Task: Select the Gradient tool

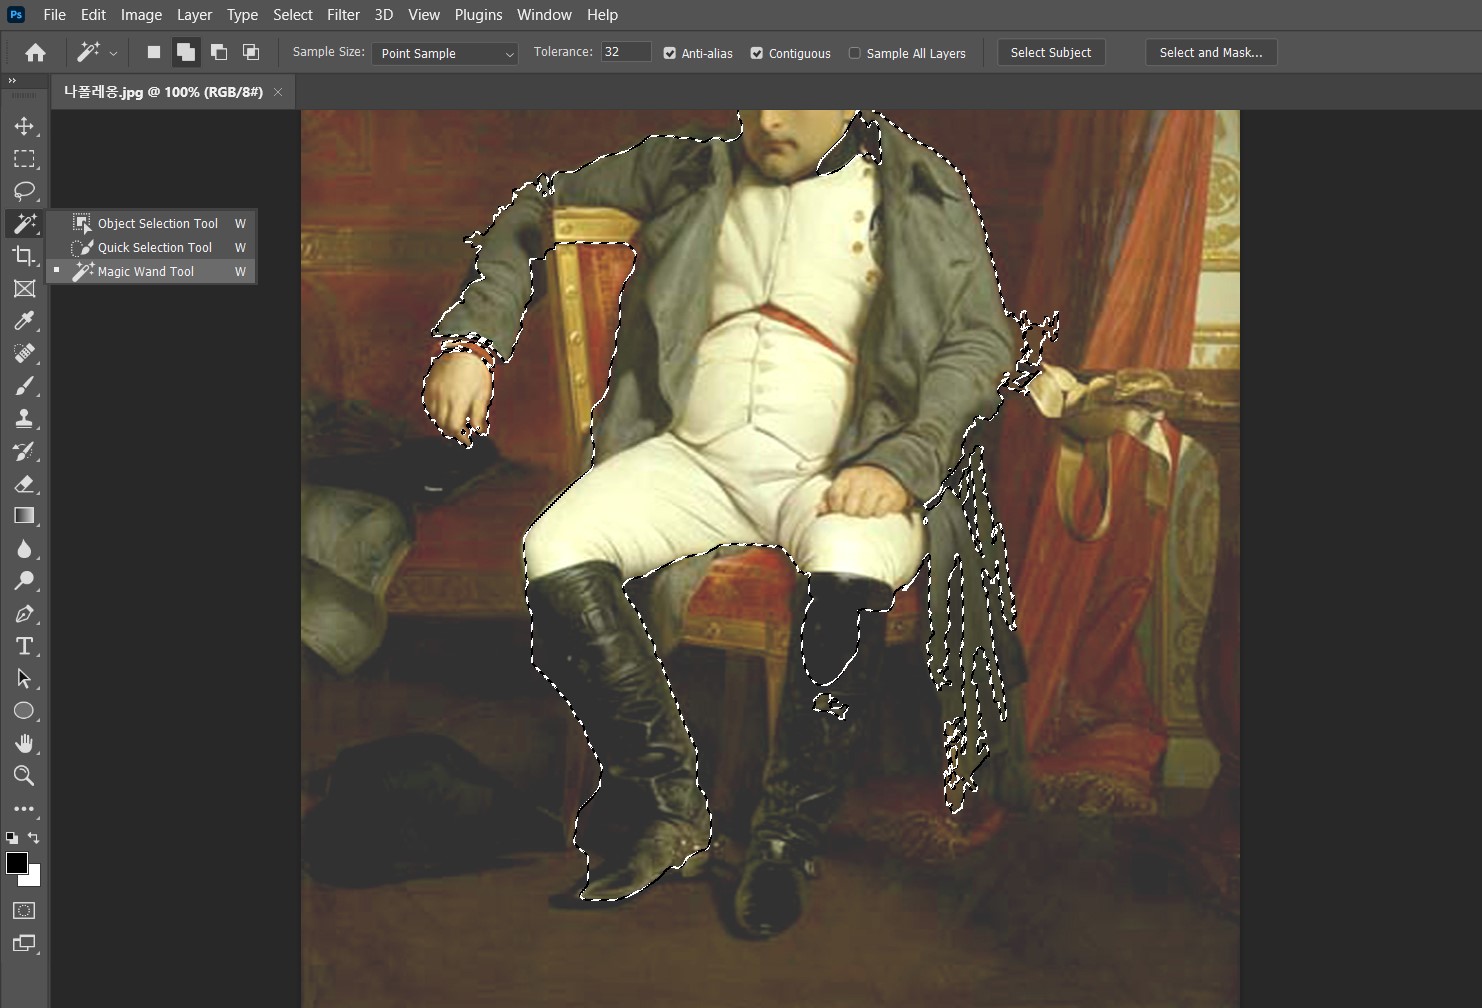Action: click(24, 516)
